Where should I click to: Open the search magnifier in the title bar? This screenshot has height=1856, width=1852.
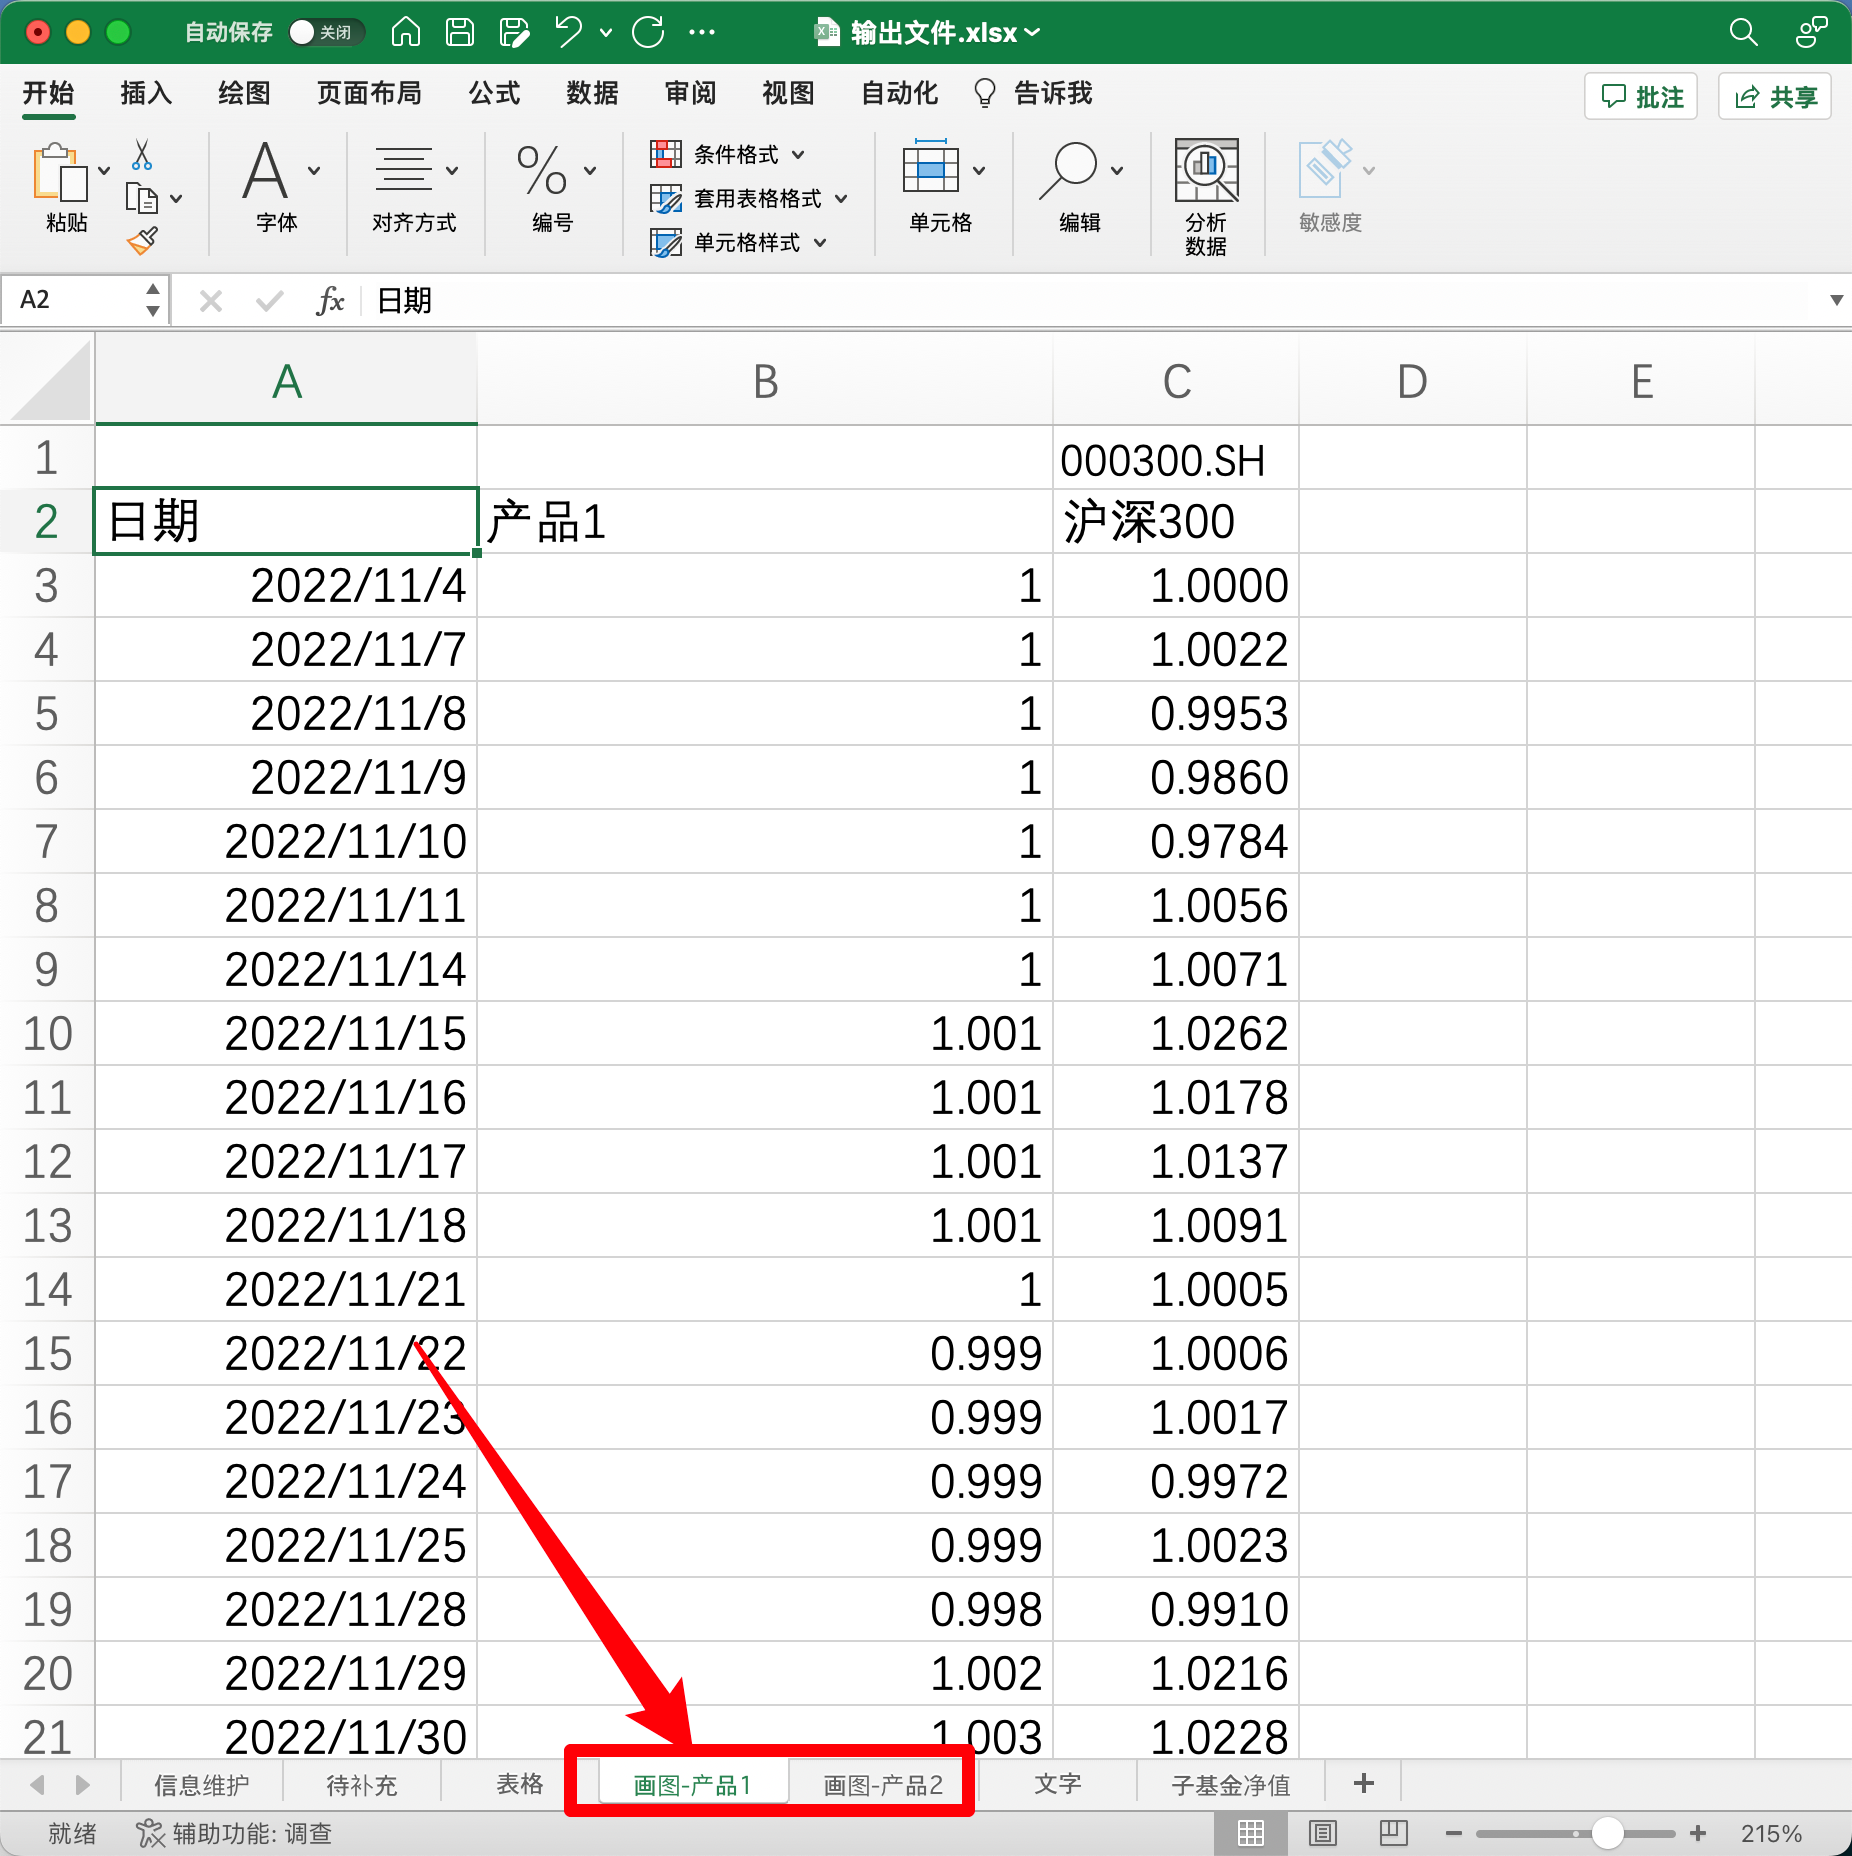(1743, 32)
